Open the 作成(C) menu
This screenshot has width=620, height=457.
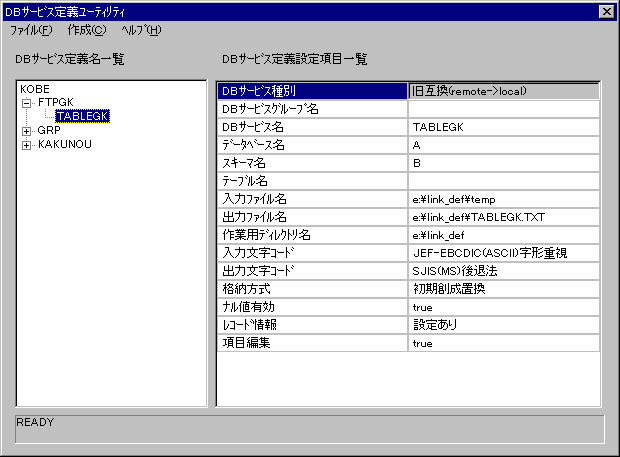[x=87, y=30]
